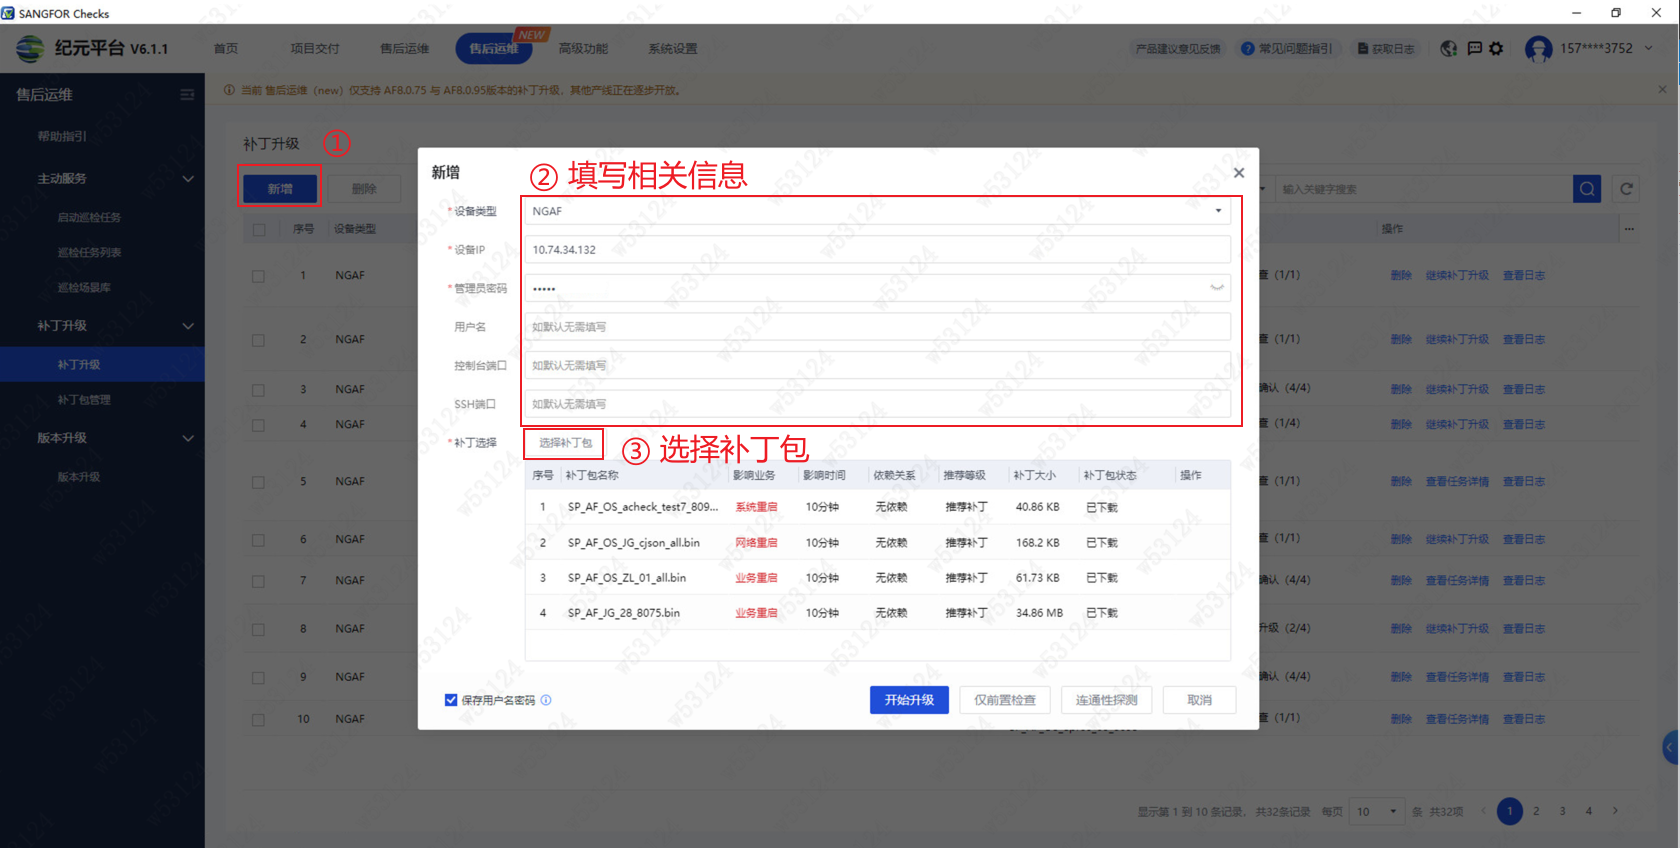Toggle the select-all checkbox in table header
Image resolution: width=1680 pixels, height=848 pixels.
point(259,229)
